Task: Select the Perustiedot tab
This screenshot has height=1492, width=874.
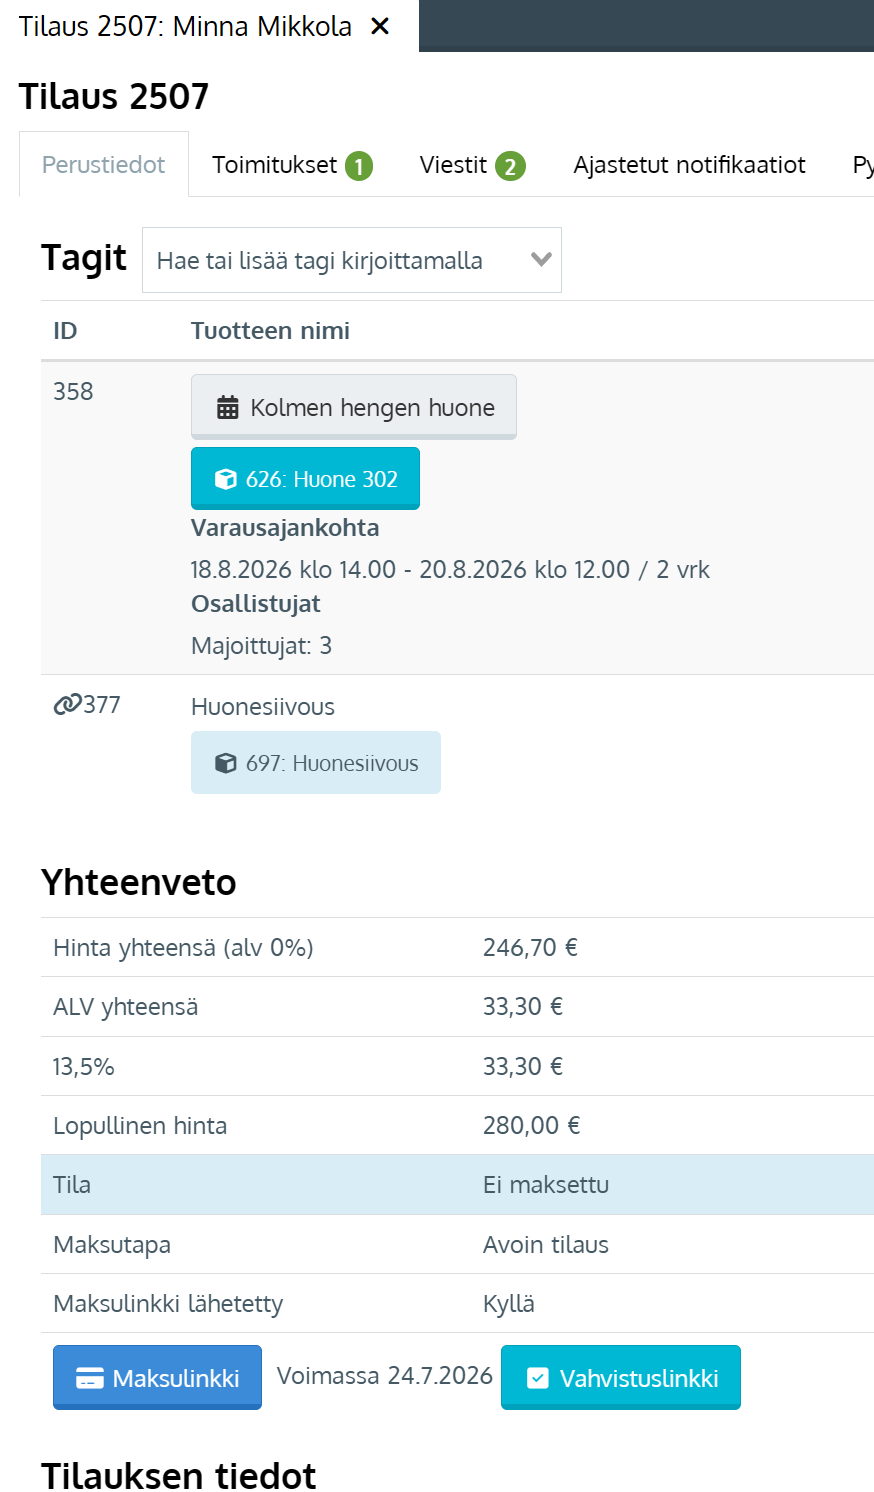Action: [x=104, y=165]
